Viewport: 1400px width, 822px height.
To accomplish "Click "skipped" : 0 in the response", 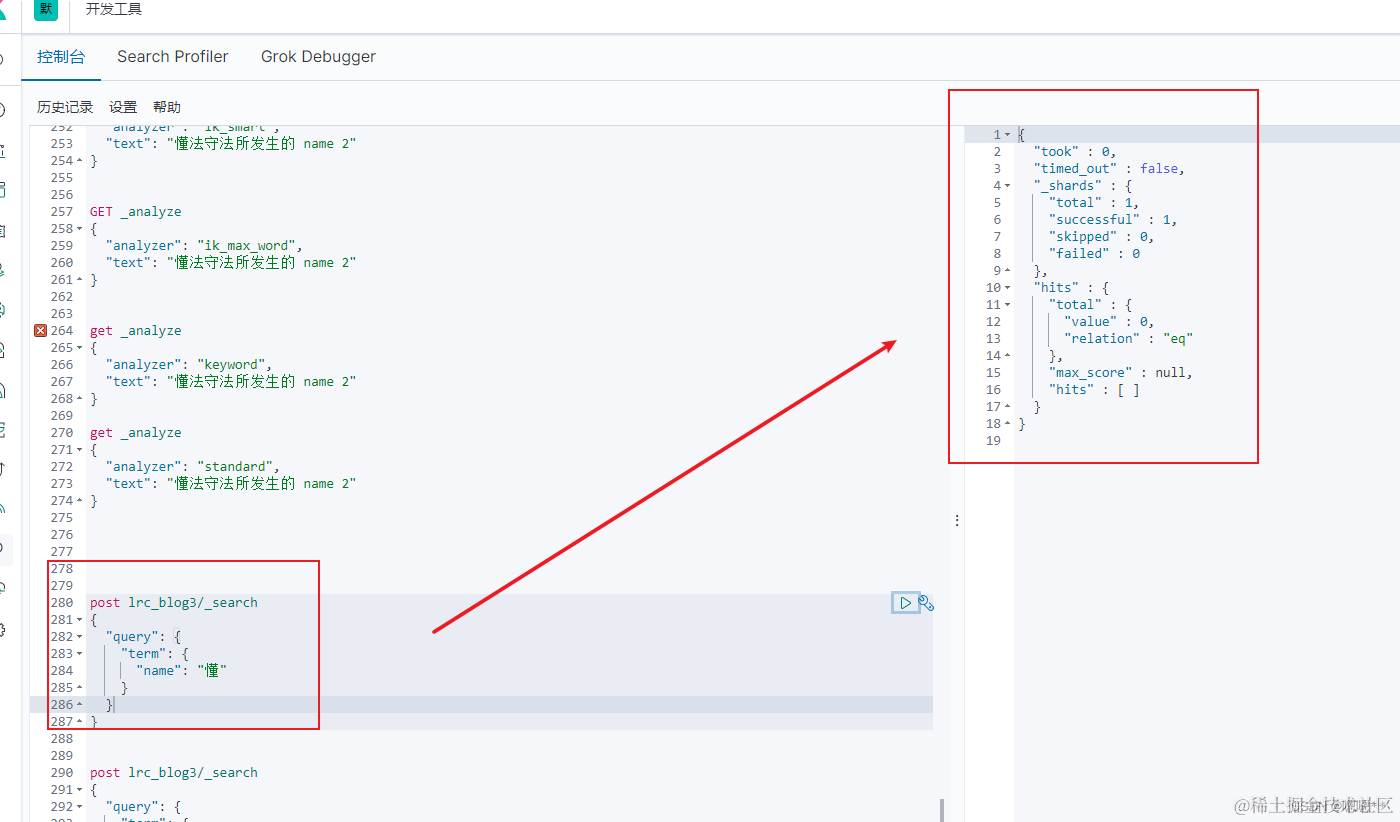I will coord(1102,237).
